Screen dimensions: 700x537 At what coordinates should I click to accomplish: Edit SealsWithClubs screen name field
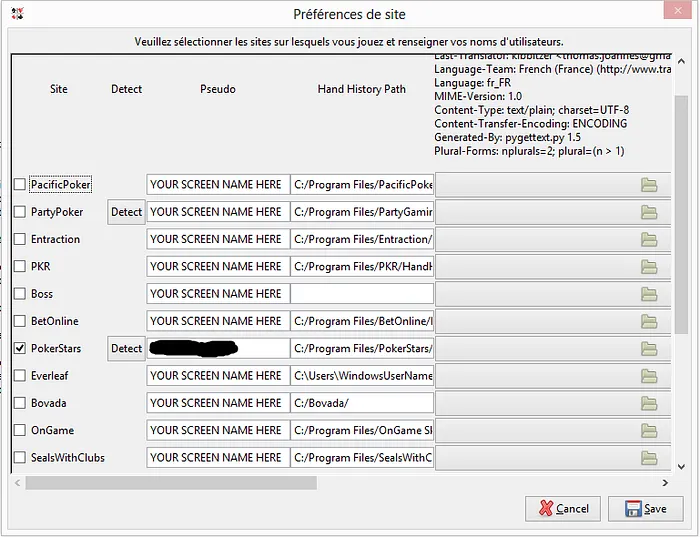coord(218,458)
